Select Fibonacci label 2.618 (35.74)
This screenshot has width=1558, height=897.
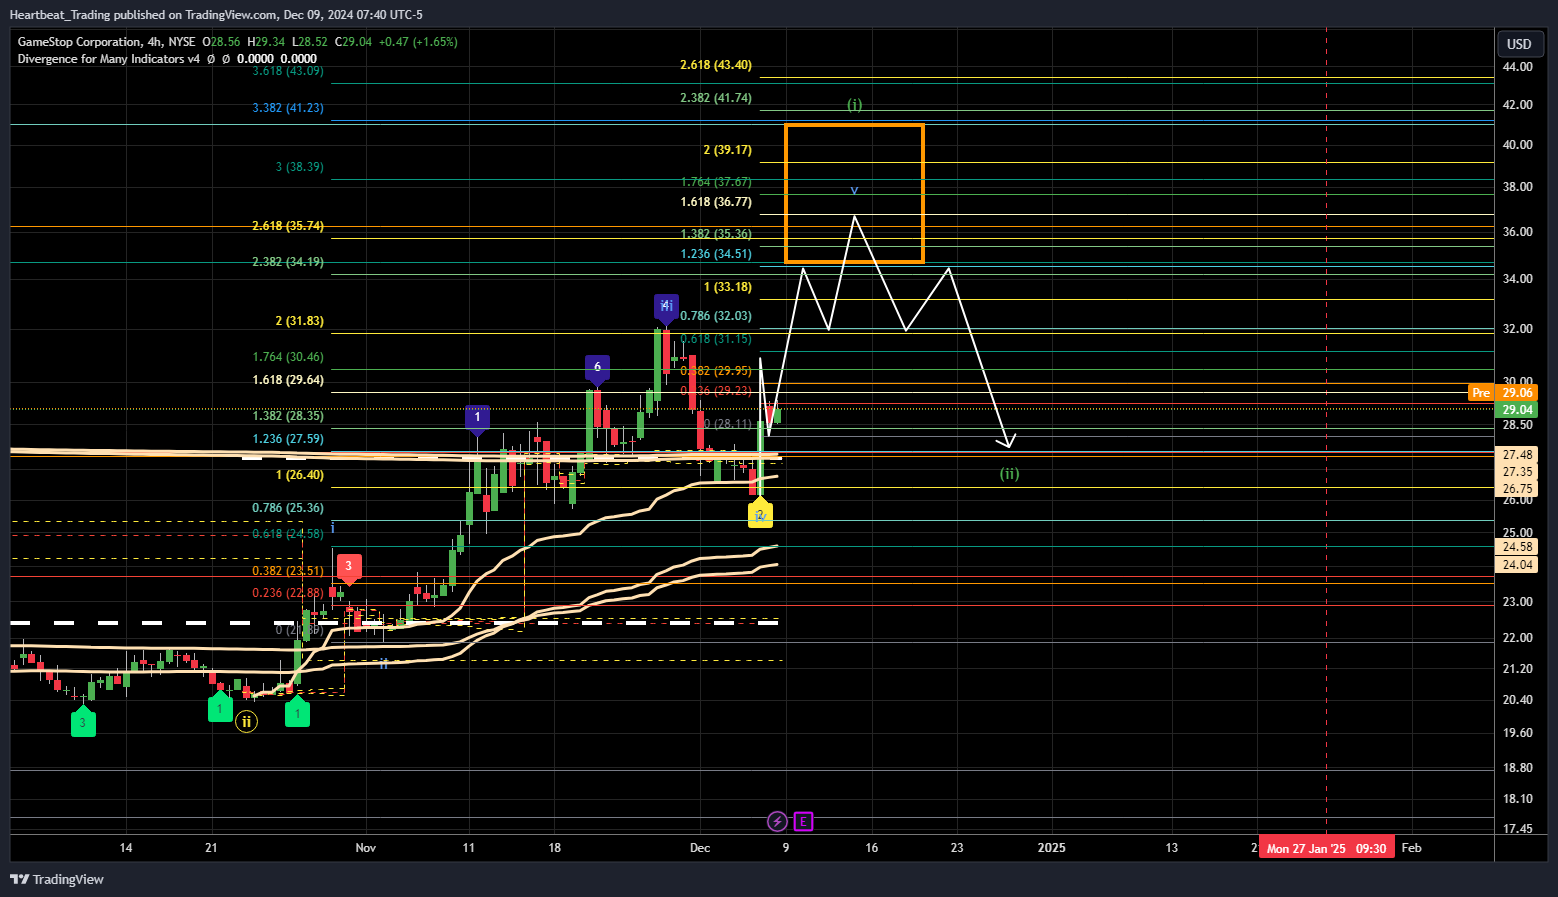click(x=288, y=226)
